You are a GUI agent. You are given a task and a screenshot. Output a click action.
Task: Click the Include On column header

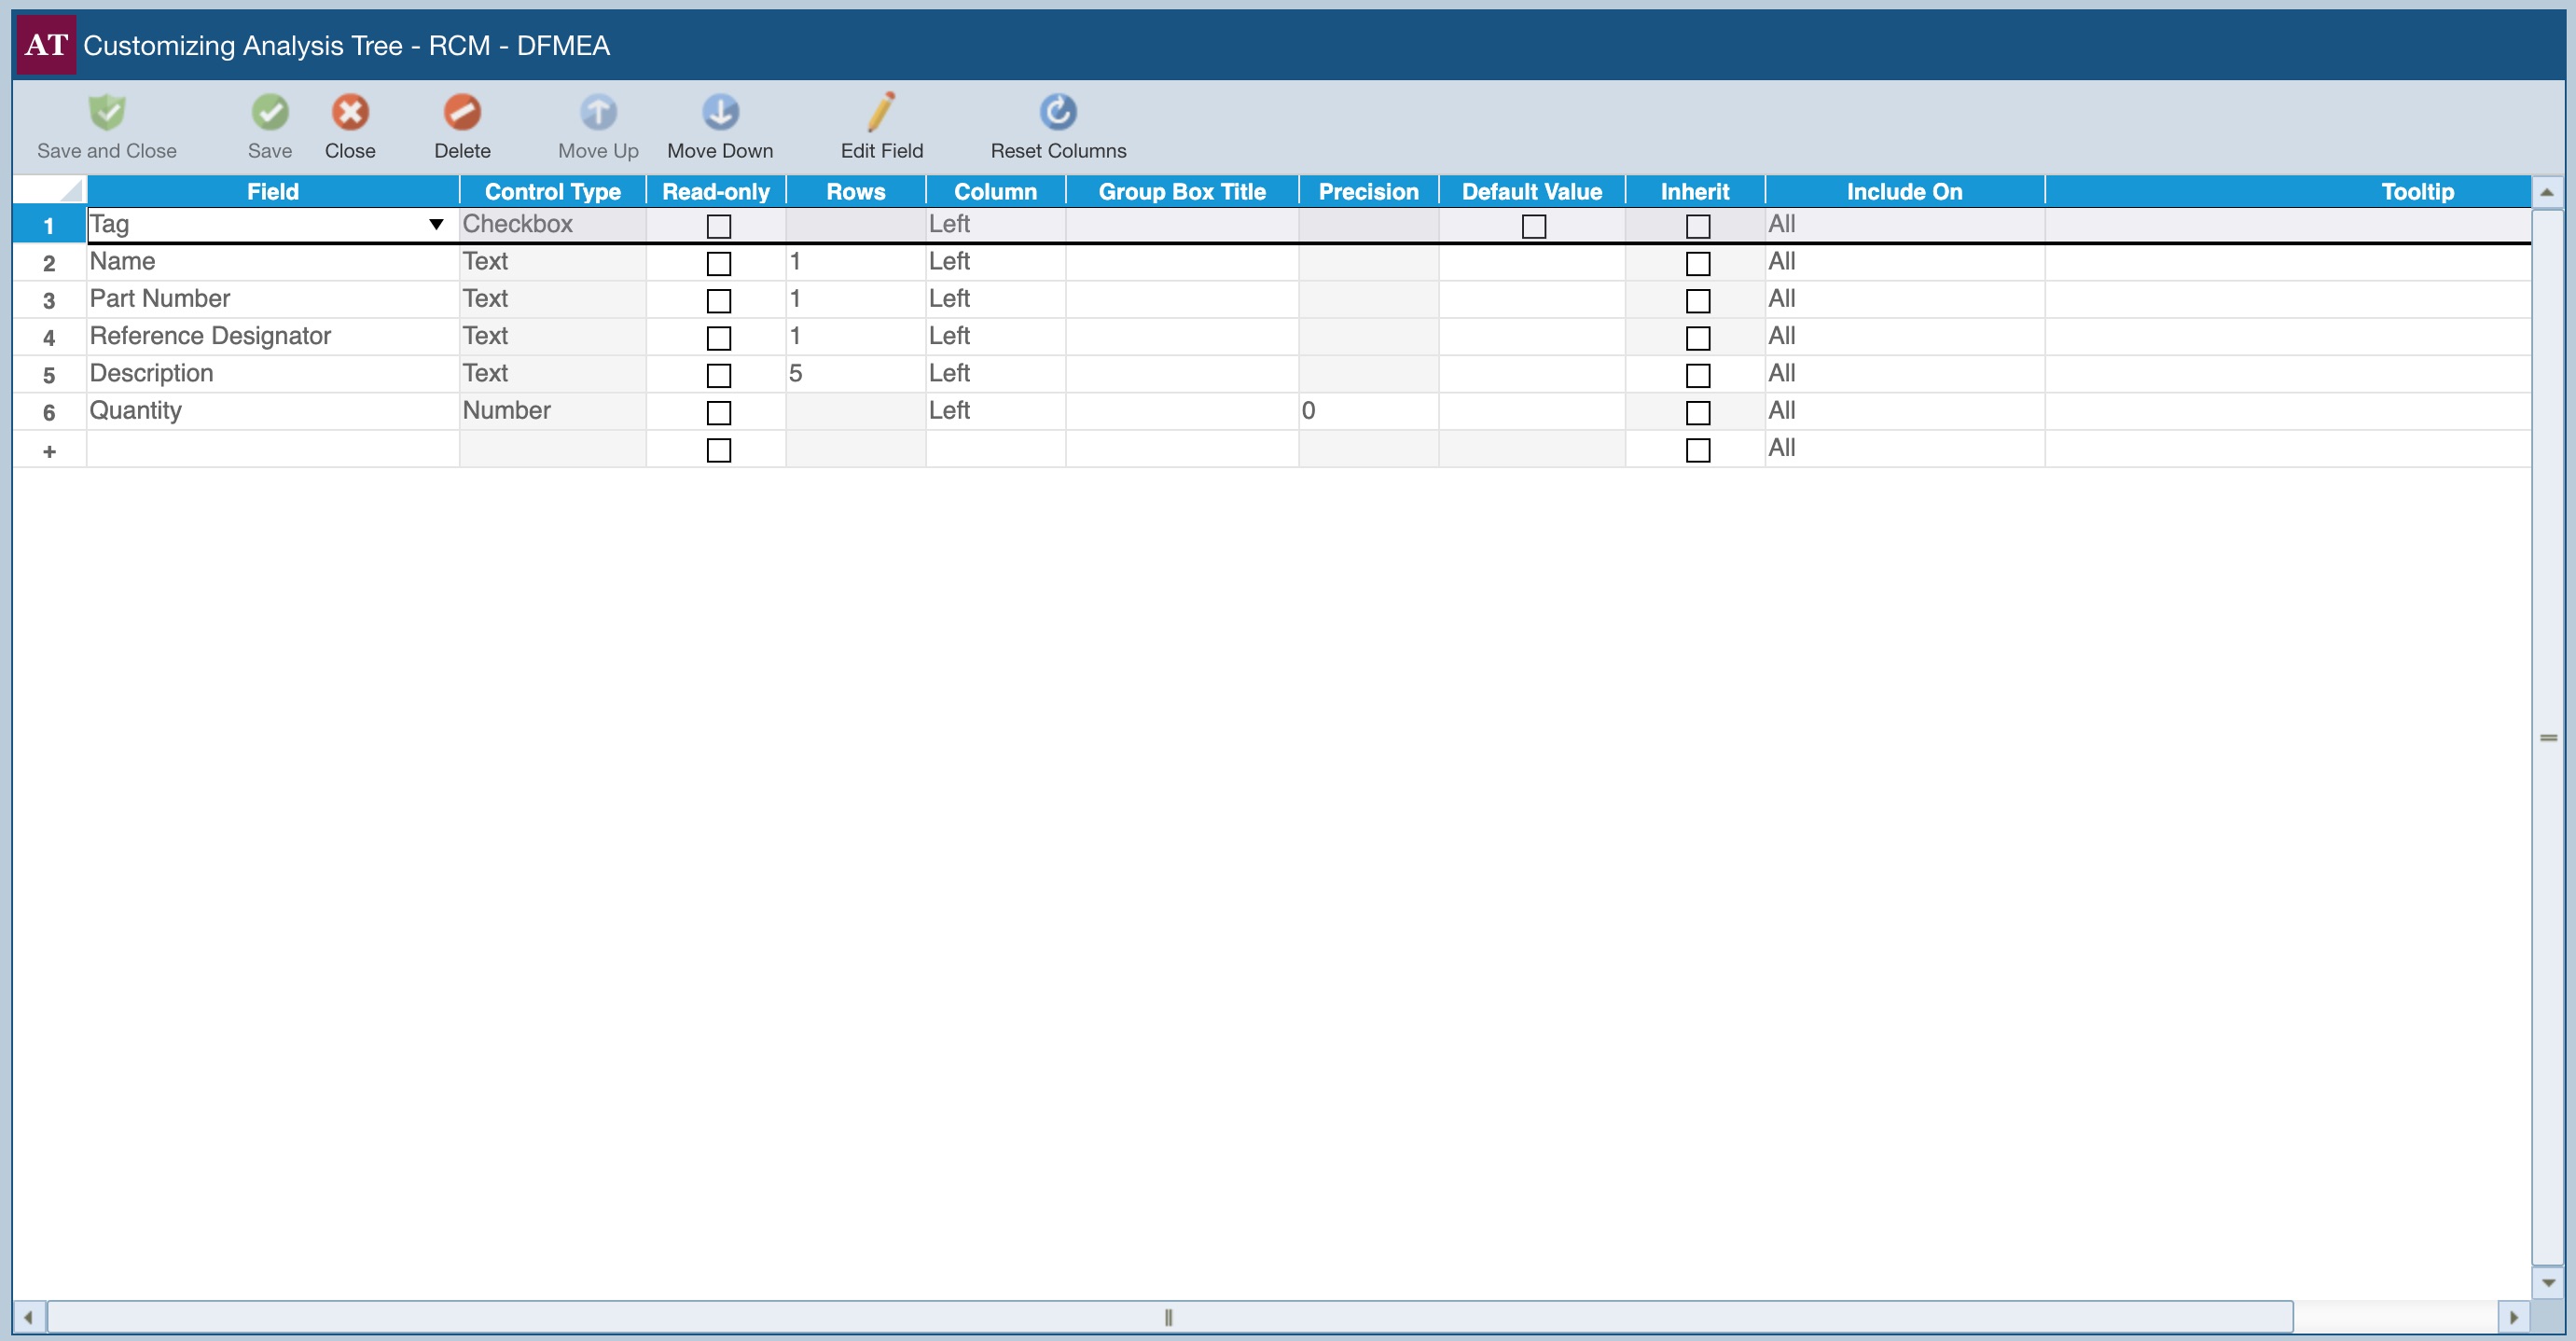[x=1904, y=191]
